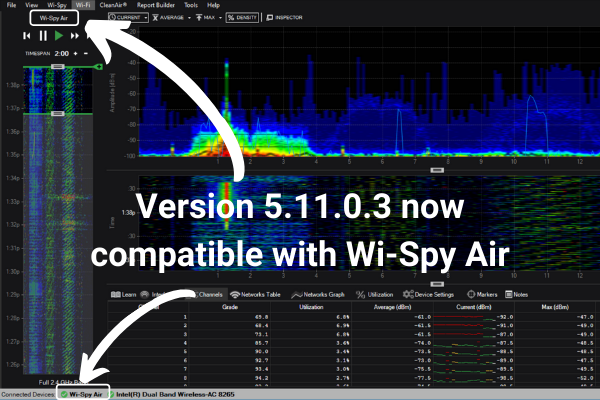Click splitter handle below density graph
This screenshot has height=400, width=600.
click(437, 170)
